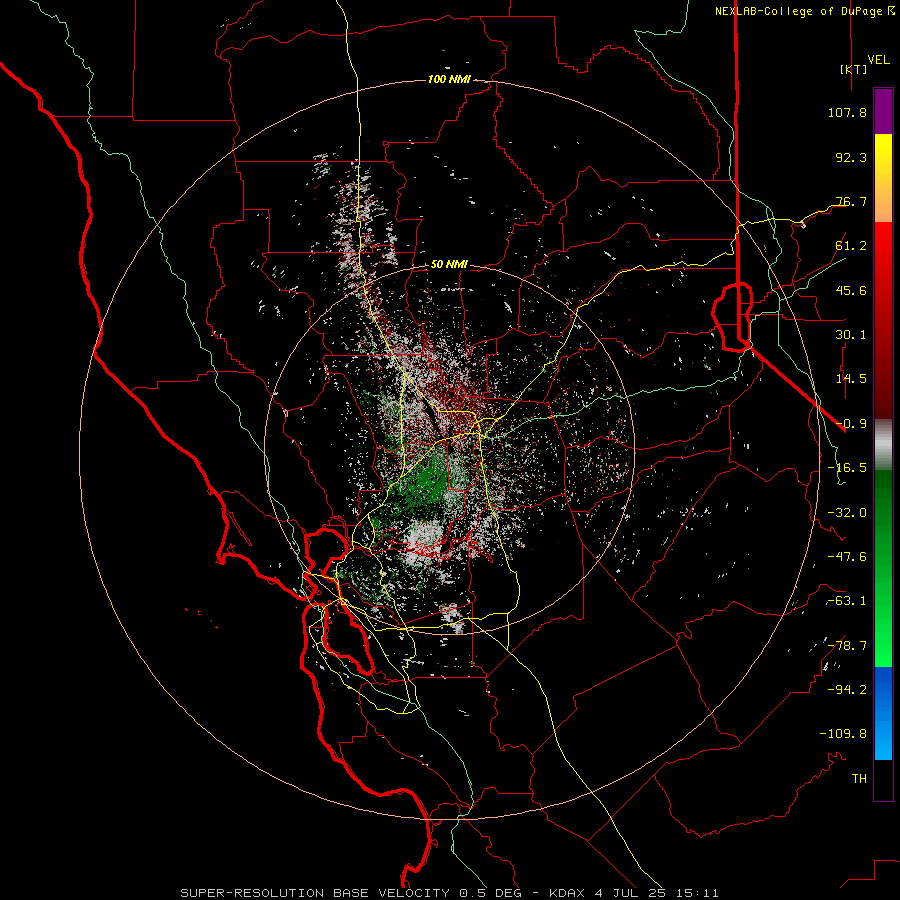
Task: Click the -47.6 velocity scale value
Action: click(847, 557)
